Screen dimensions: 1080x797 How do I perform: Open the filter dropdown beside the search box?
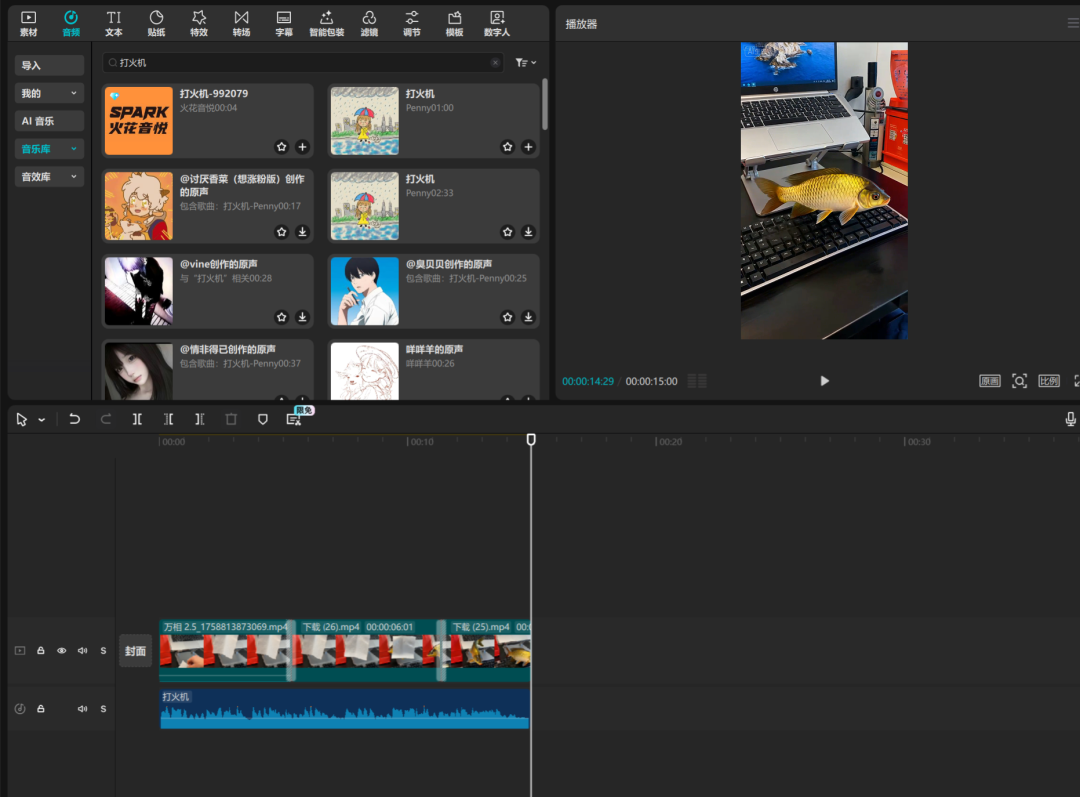click(x=526, y=63)
